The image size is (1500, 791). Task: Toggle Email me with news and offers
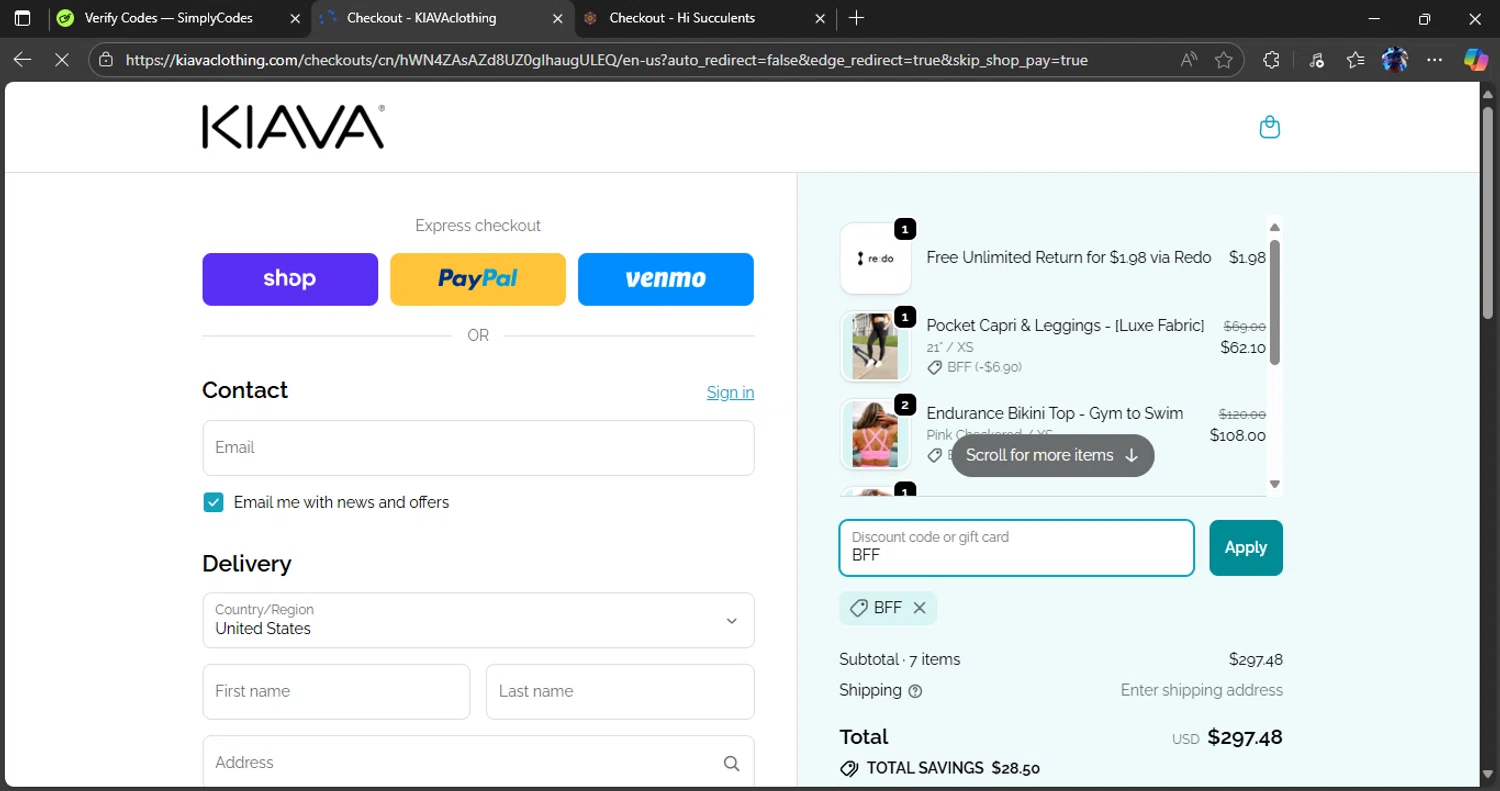pyautogui.click(x=213, y=502)
